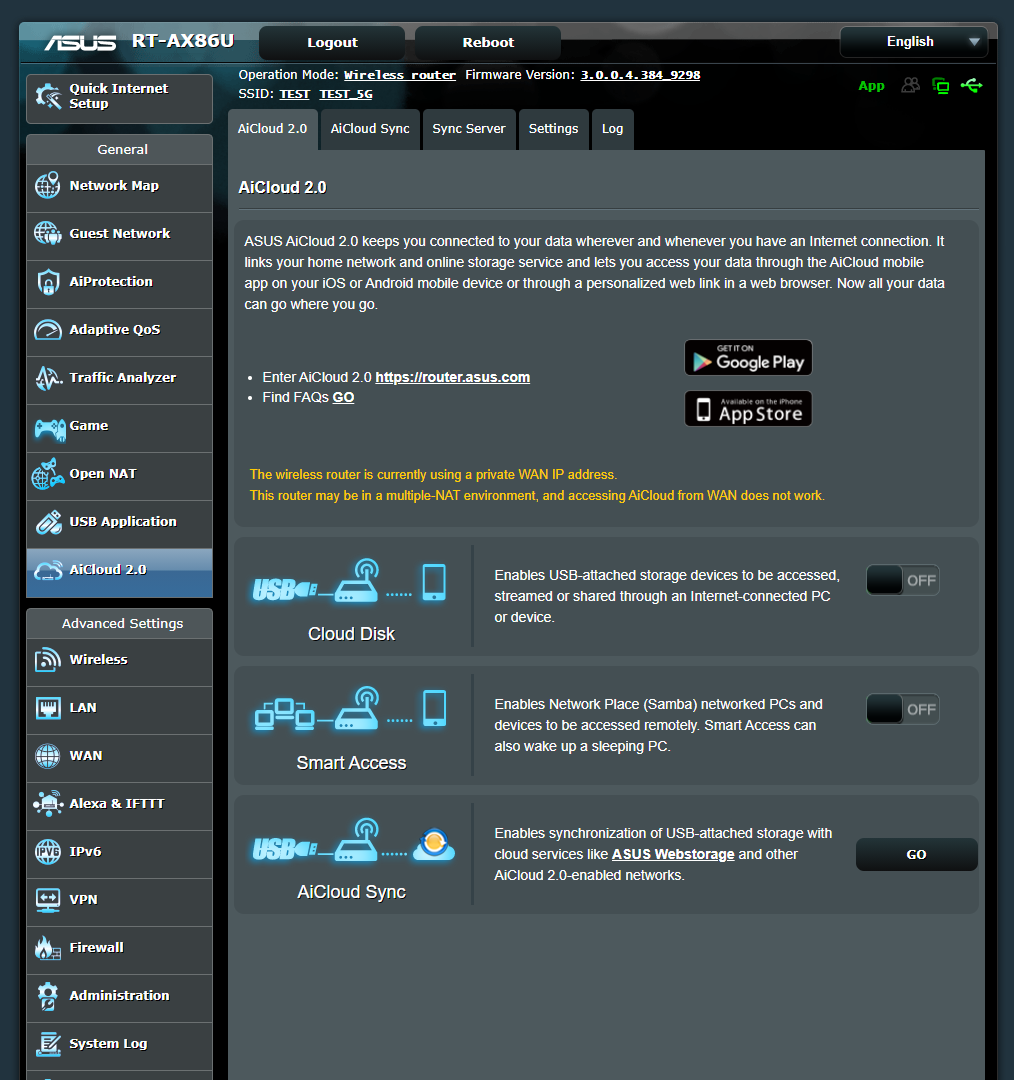Screen dimensions: 1014x1080
Task: Open the https://router.asus.com link
Action: coord(452,377)
